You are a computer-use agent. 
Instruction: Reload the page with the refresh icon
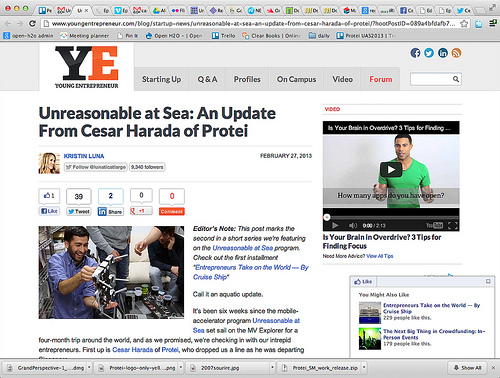pyautogui.click(x=32, y=23)
